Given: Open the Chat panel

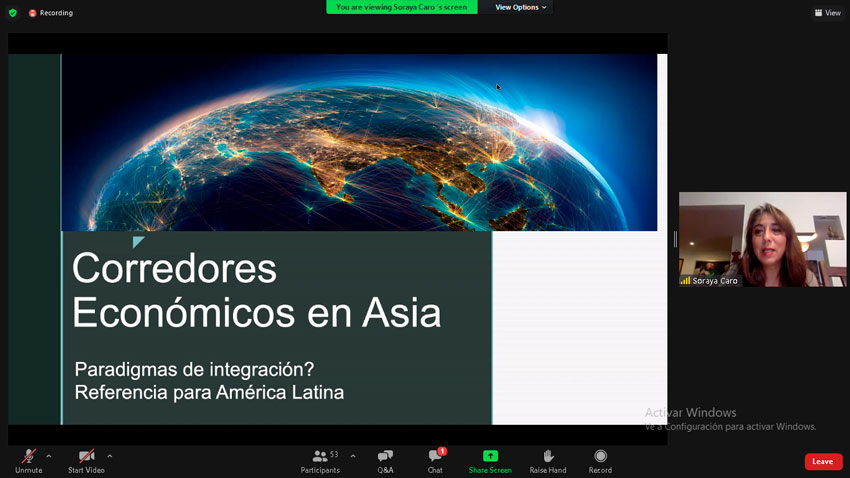Looking at the screenshot, I should [435, 460].
